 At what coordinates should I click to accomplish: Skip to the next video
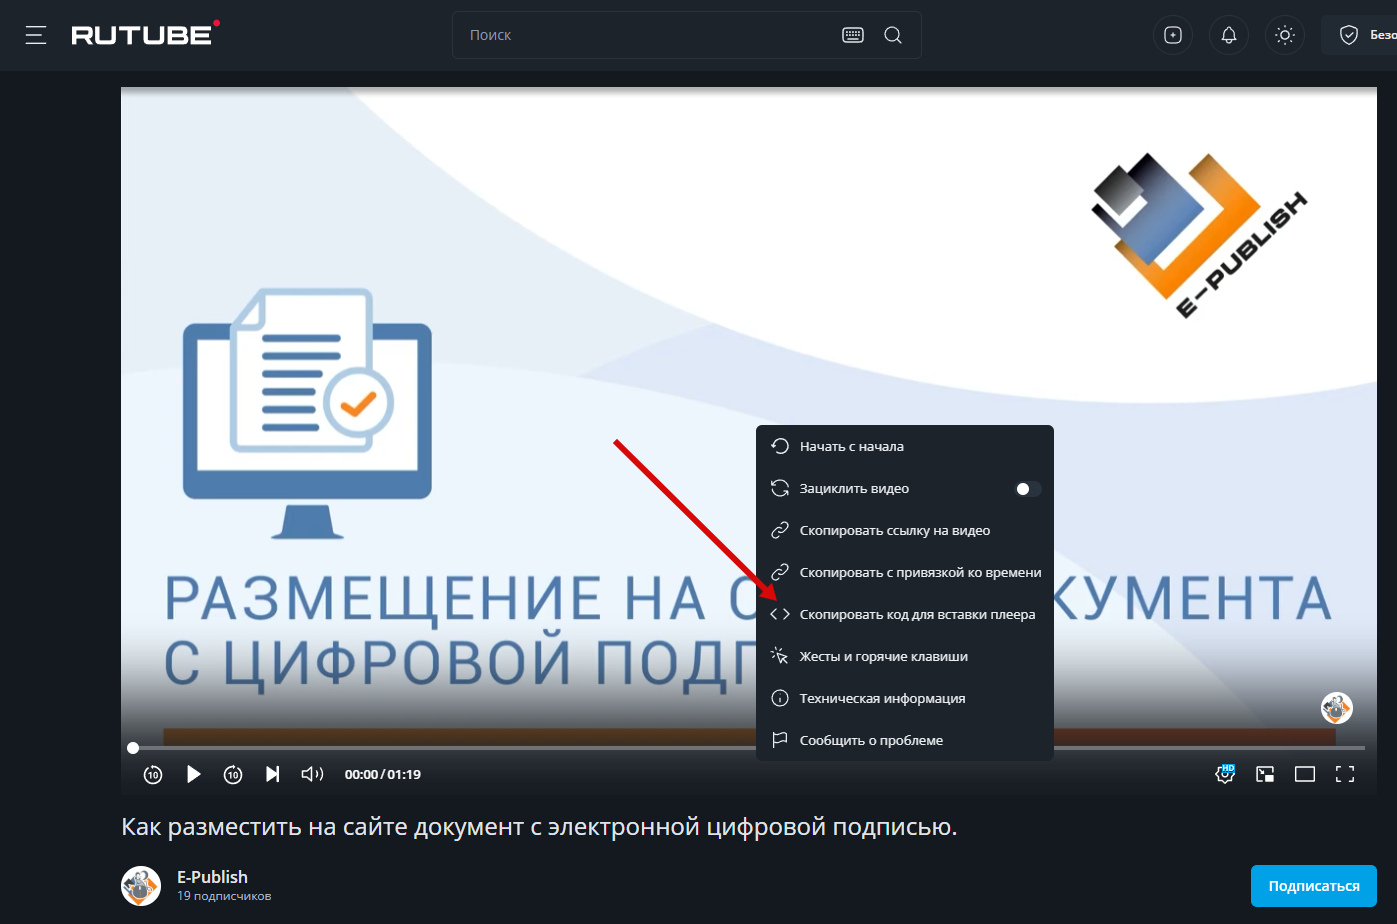[x=272, y=774]
